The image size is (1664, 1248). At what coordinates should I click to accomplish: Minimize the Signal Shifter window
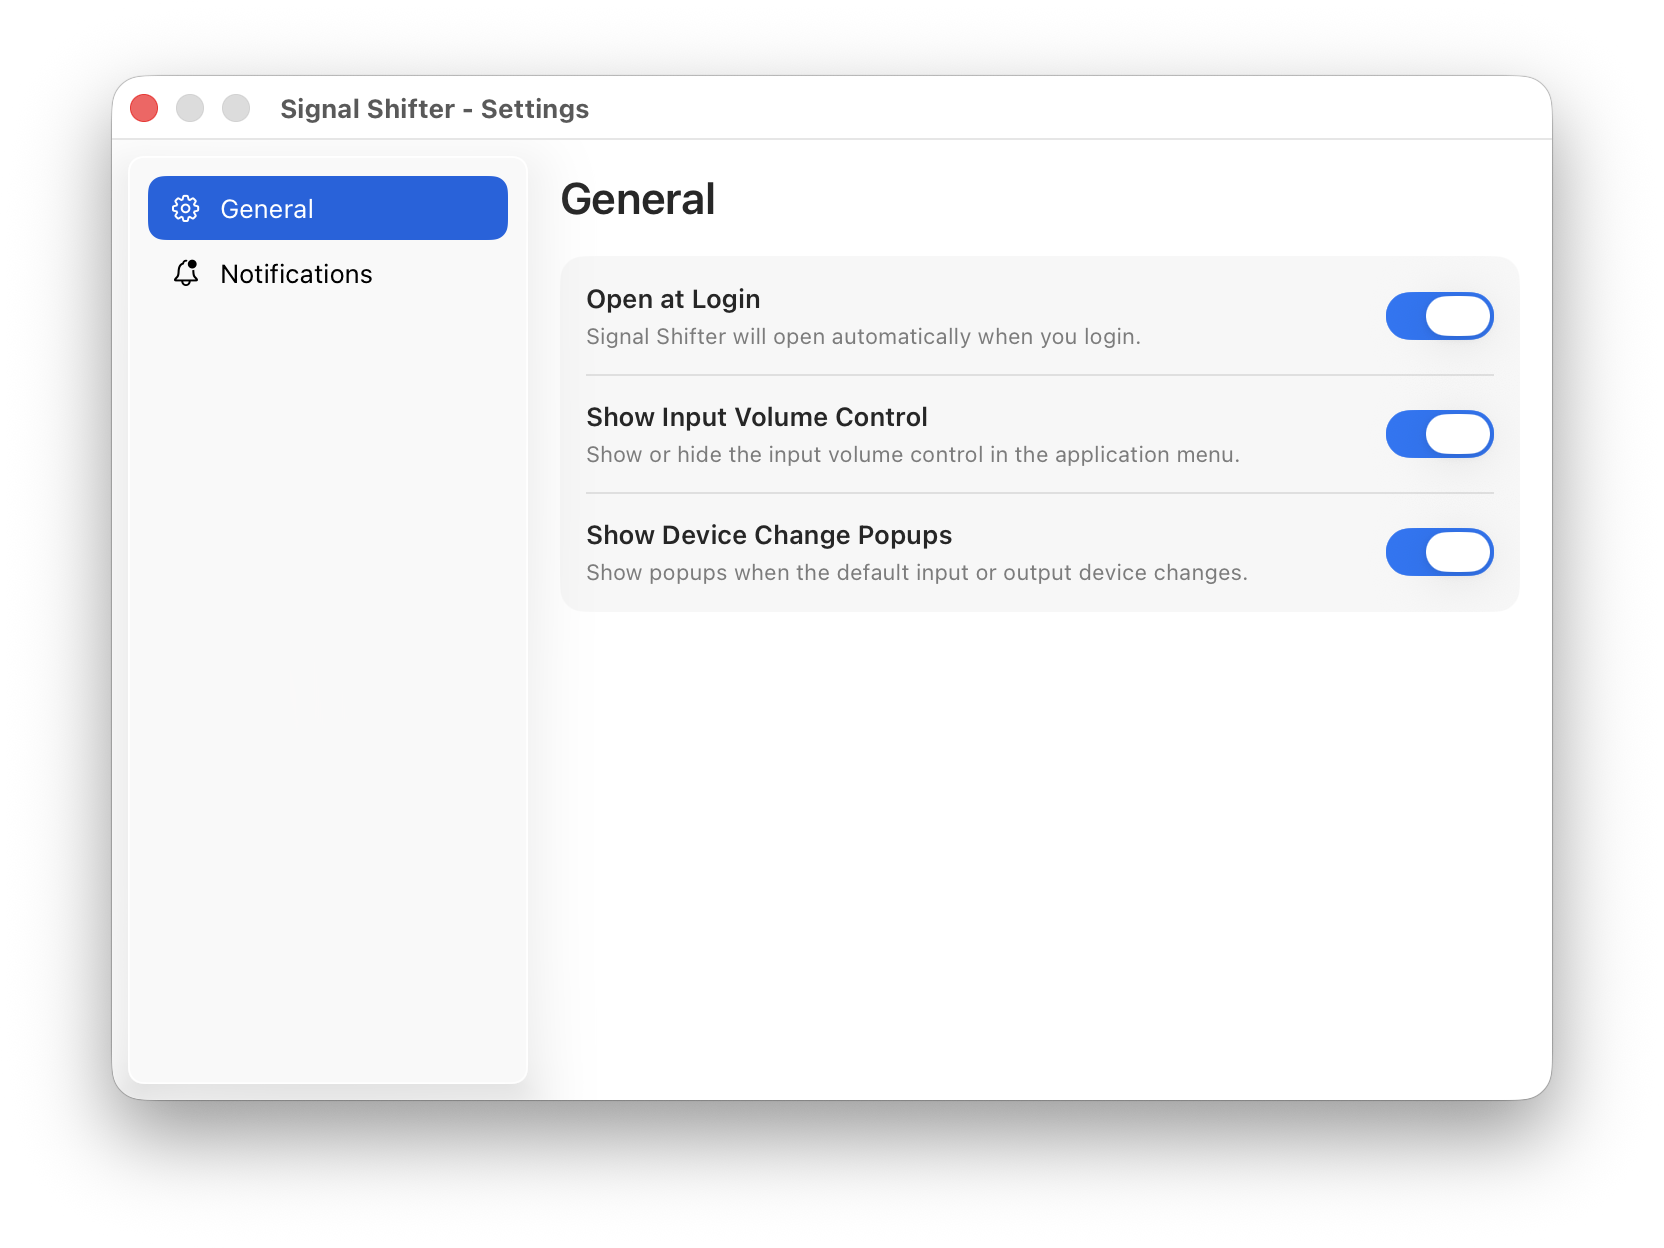190,107
